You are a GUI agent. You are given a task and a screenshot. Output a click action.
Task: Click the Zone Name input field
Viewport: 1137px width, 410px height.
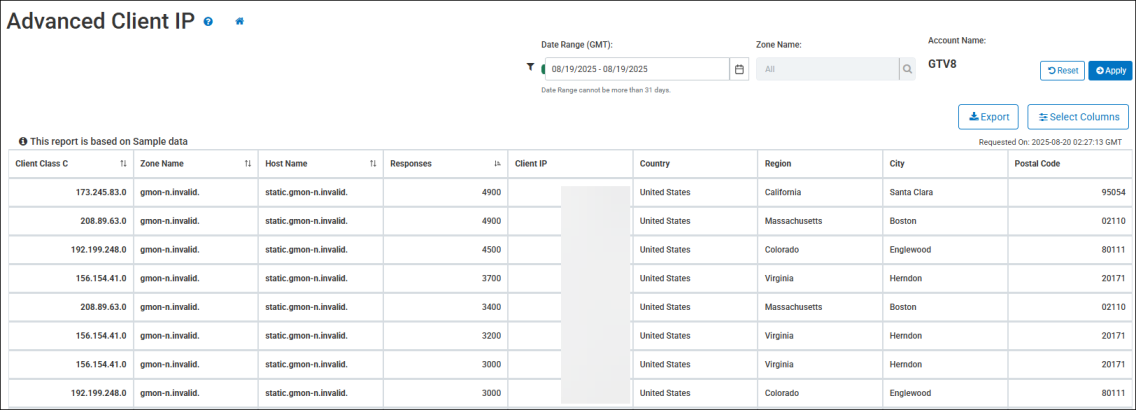point(827,69)
